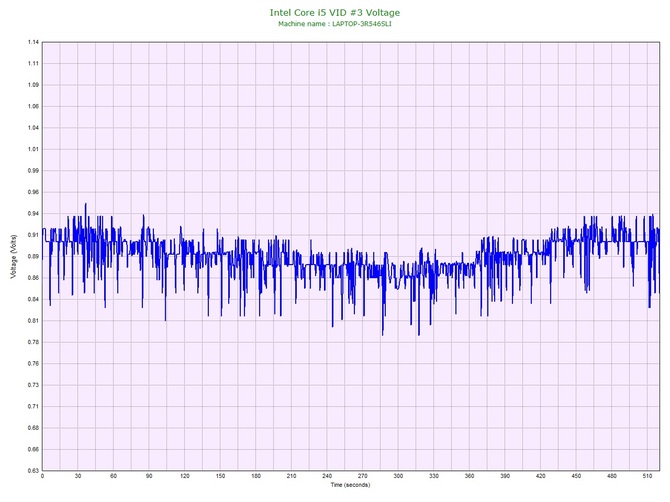Click the 360 tick on time axis

click(x=469, y=476)
